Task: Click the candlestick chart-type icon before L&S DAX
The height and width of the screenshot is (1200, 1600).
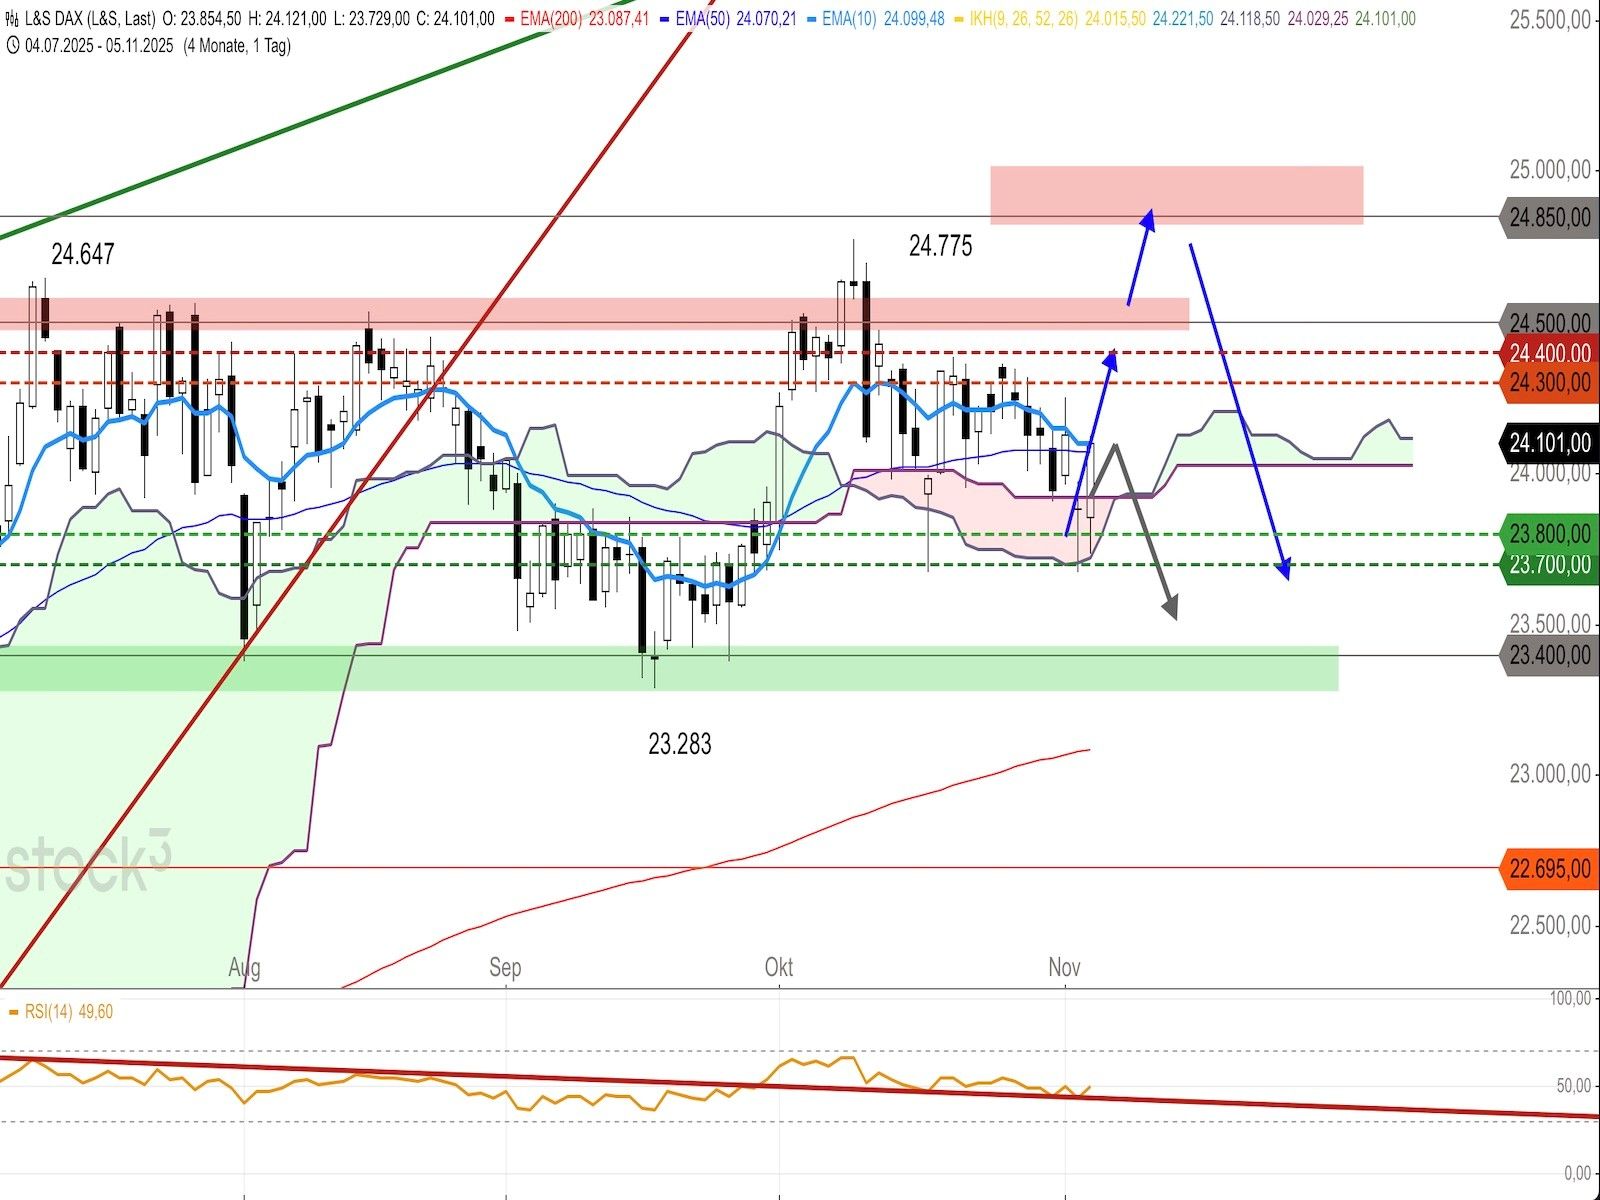Action: coord(12,19)
